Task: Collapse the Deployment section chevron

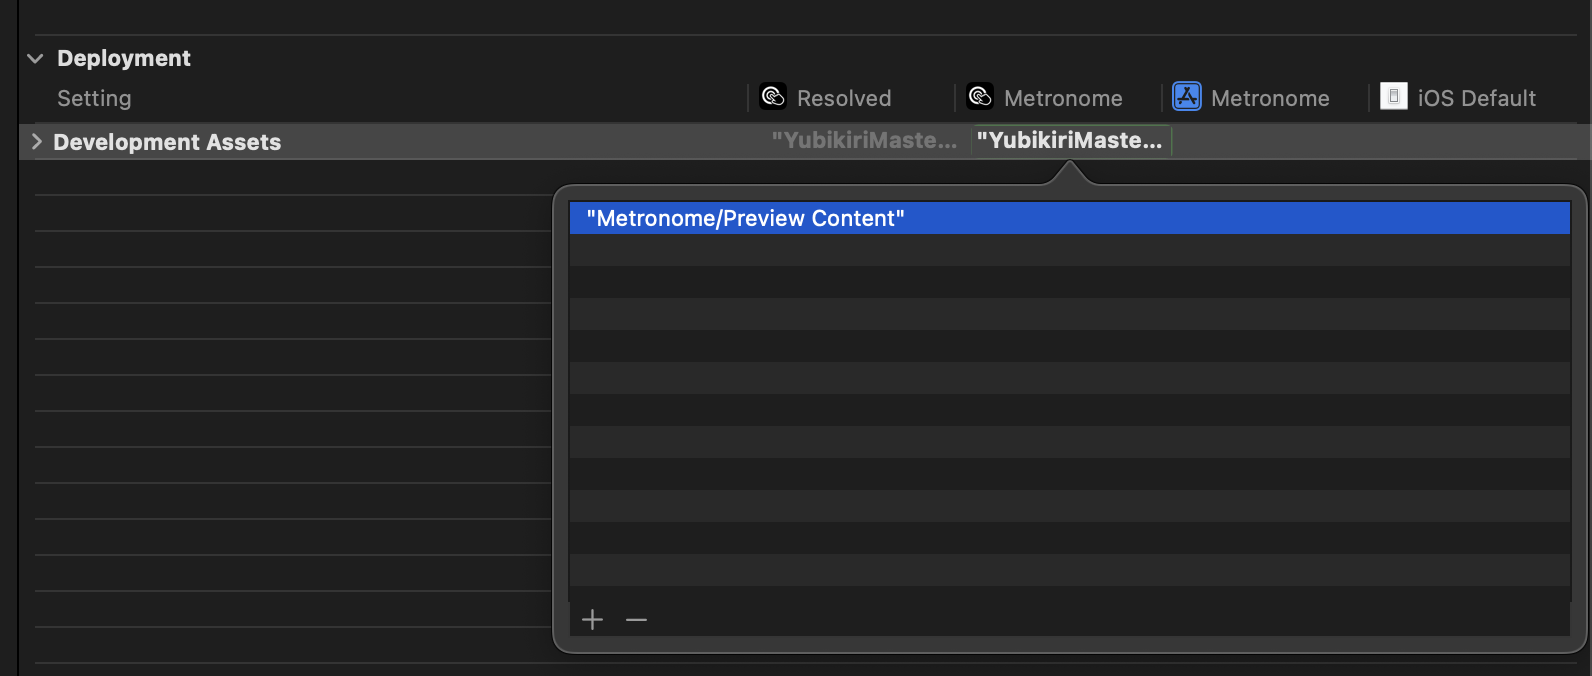Action: (35, 59)
